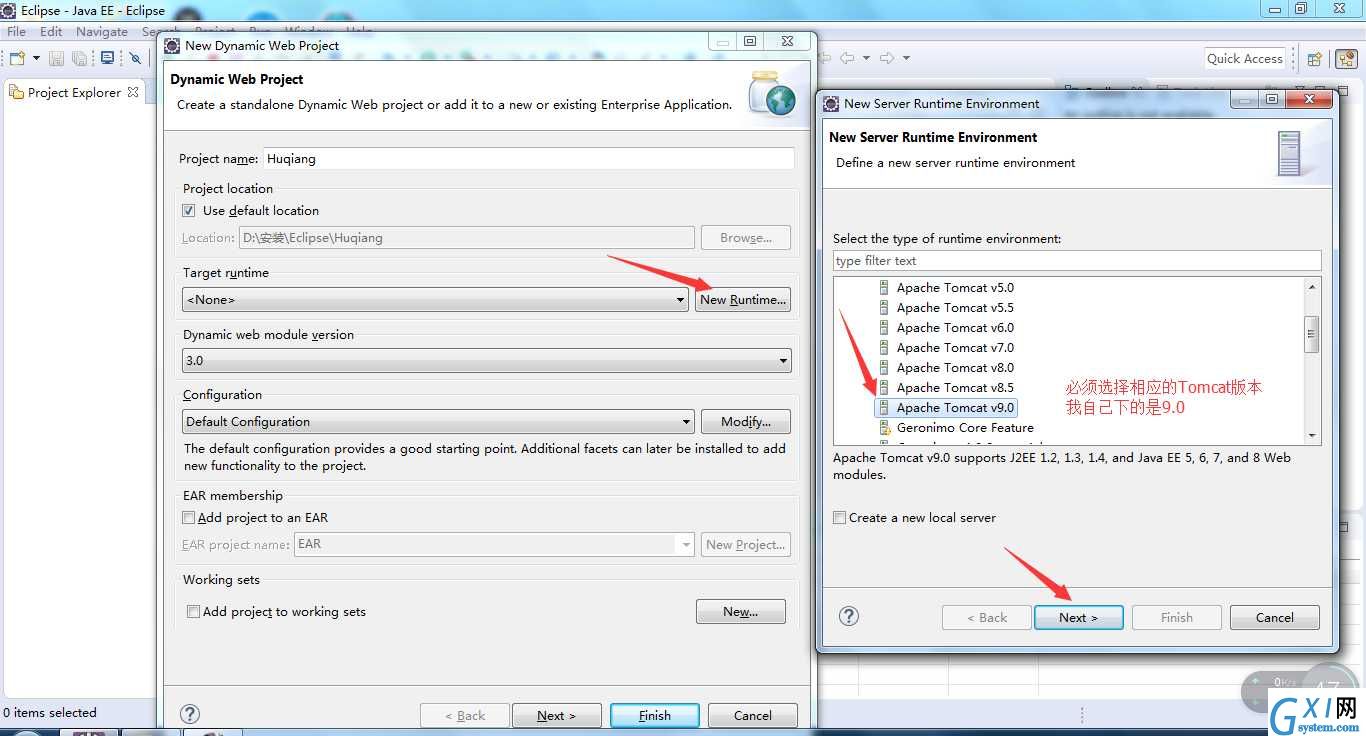Select Apache Tomcat v8.0 in runtime list
Viewport: 1366px width, 736px height.
(955, 368)
